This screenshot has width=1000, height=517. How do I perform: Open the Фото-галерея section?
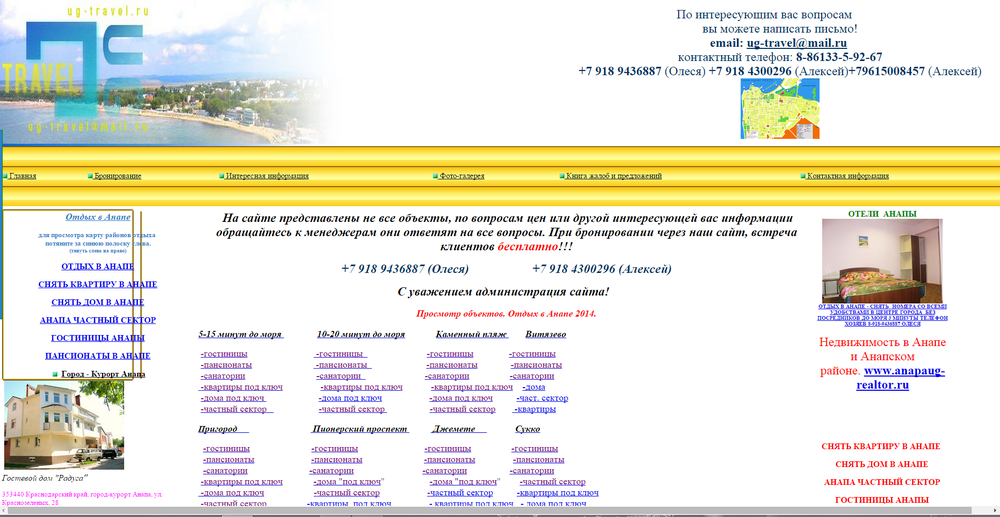462,176
